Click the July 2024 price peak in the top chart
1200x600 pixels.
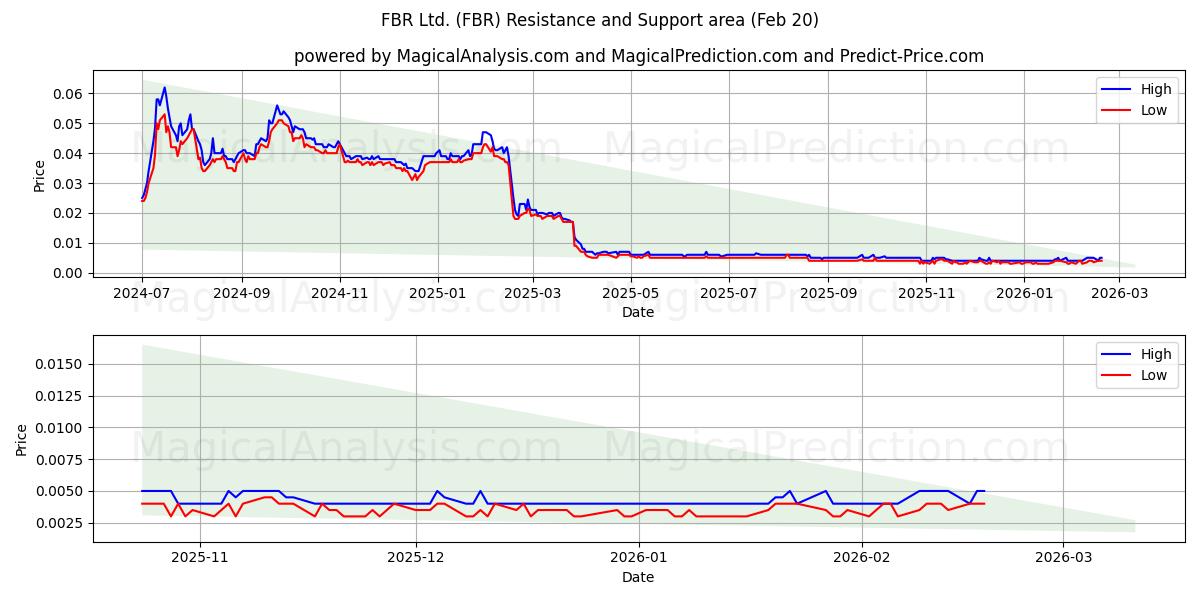tap(164, 88)
